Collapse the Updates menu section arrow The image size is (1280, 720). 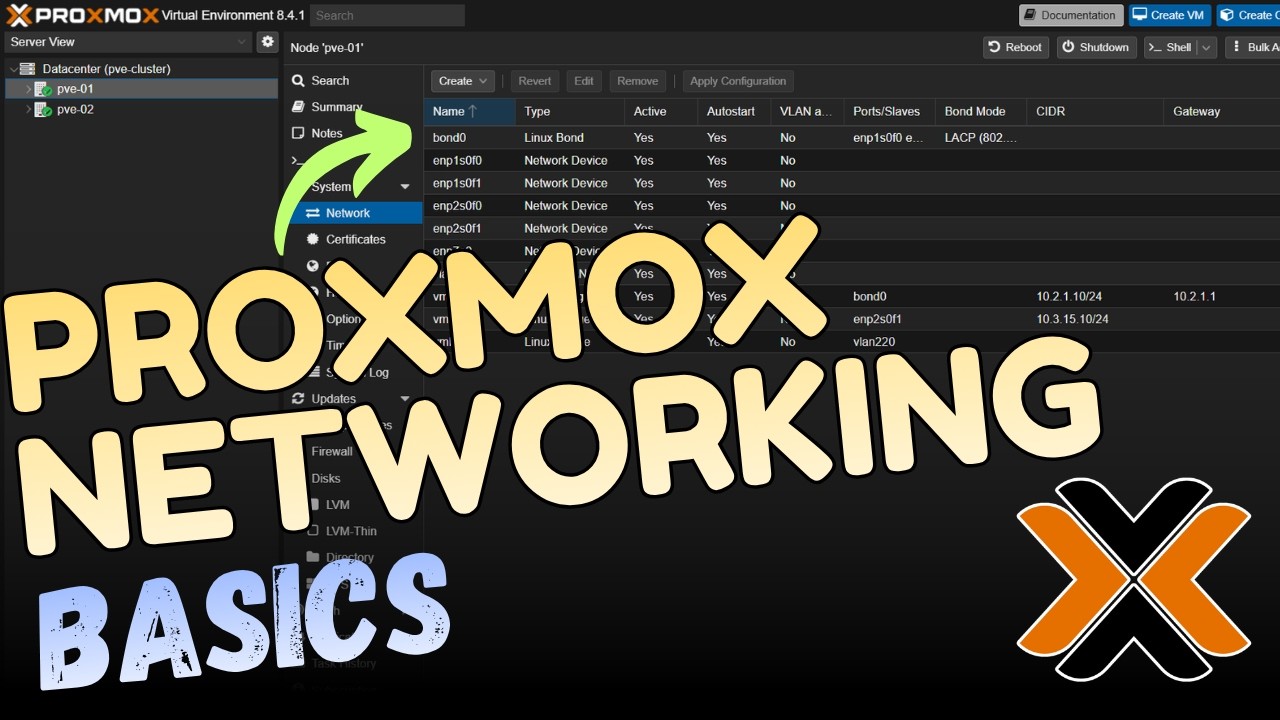coord(405,398)
